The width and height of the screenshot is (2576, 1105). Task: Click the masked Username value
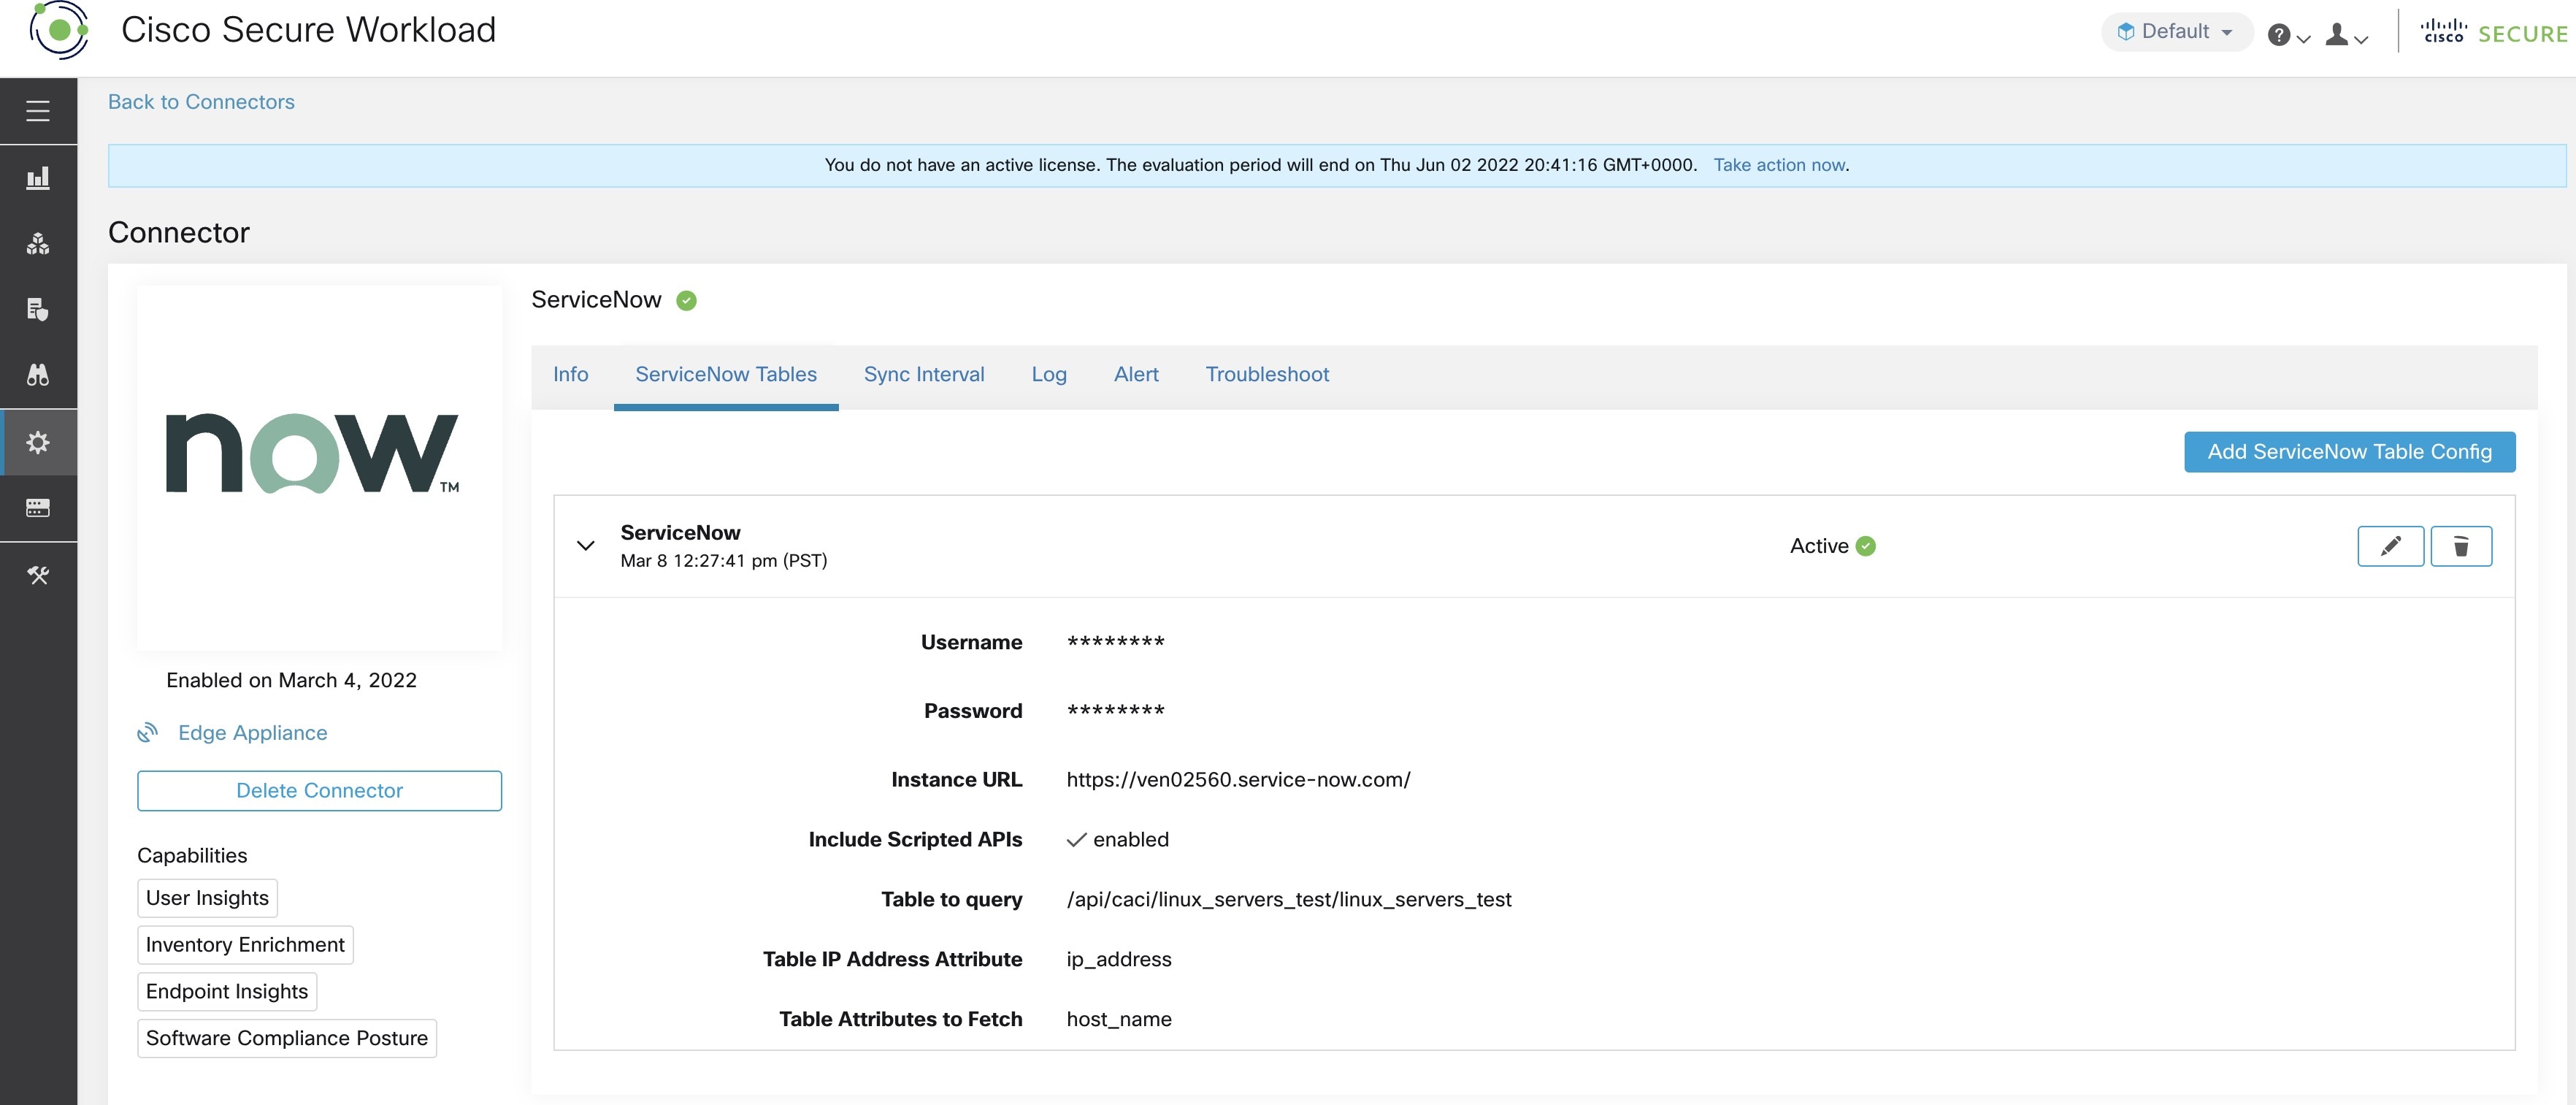(x=1115, y=642)
